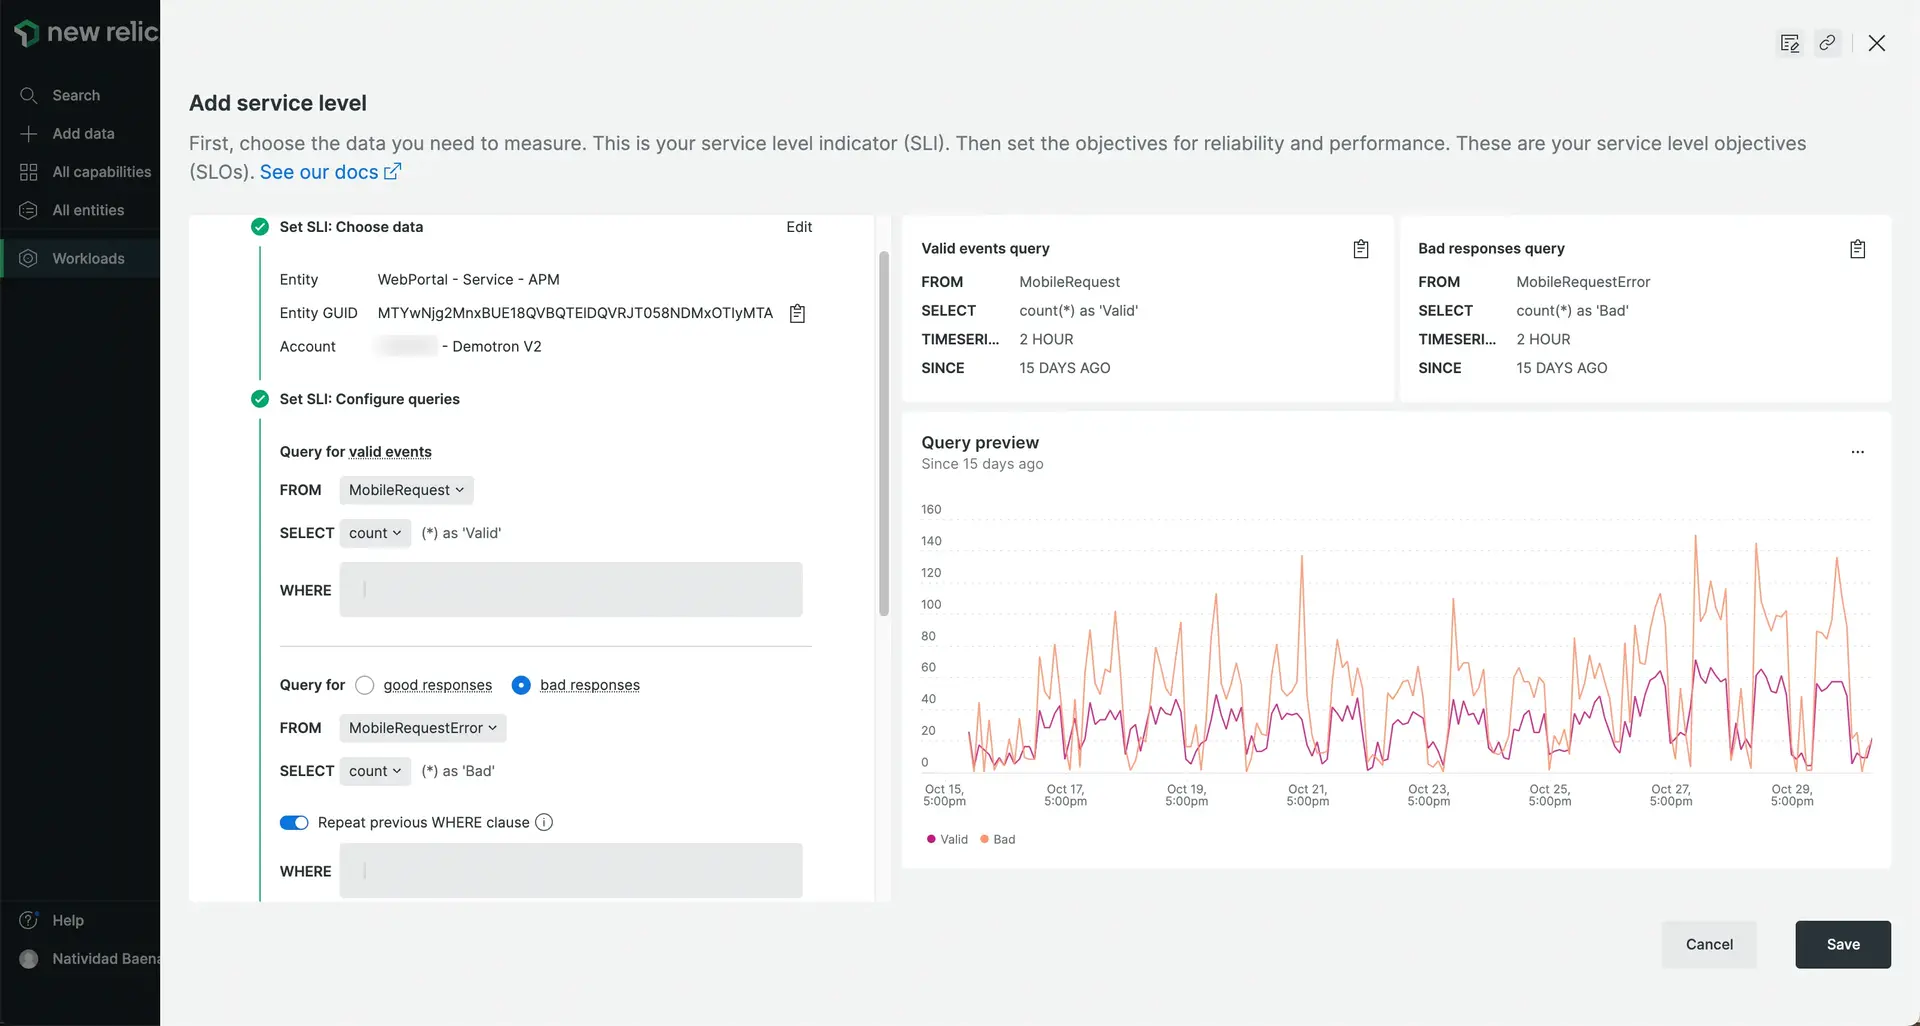Screen dimensions: 1920x1026
Task: Select the bad responses radio button
Action: (x=521, y=685)
